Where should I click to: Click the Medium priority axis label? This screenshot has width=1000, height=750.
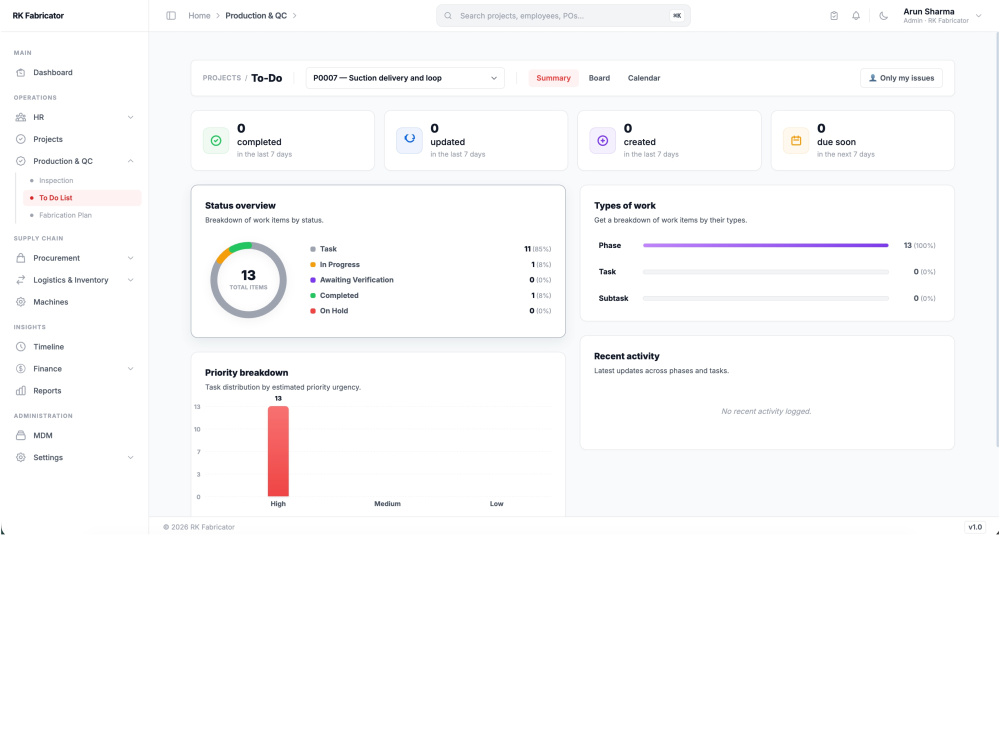point(387,504)
